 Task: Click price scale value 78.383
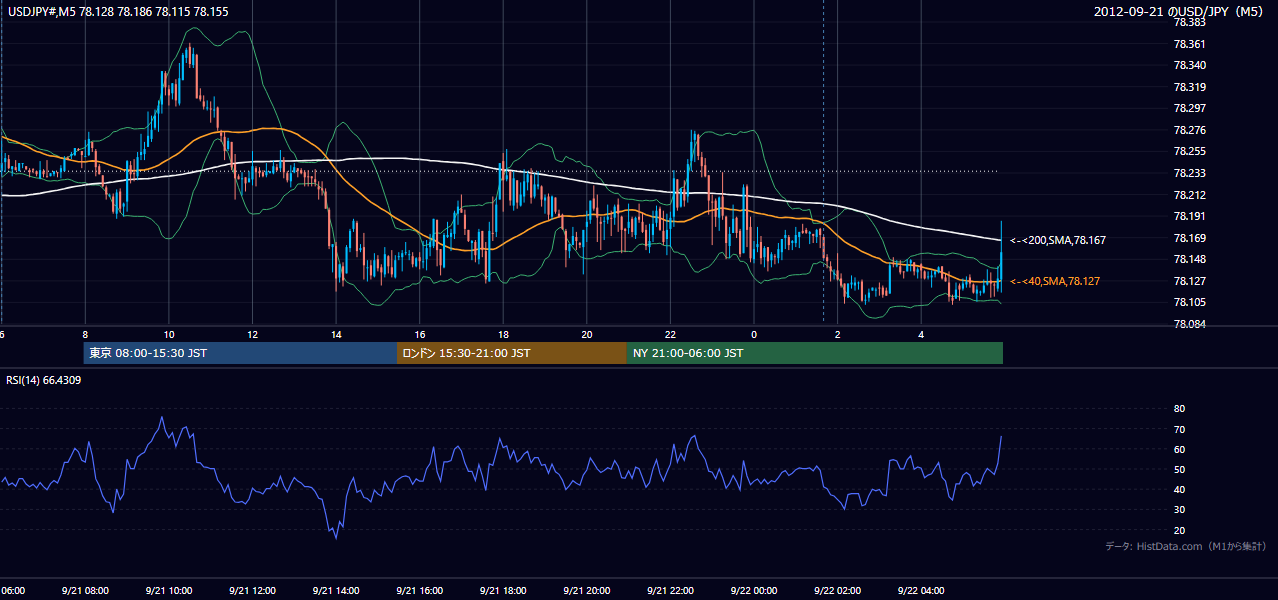1189,22
